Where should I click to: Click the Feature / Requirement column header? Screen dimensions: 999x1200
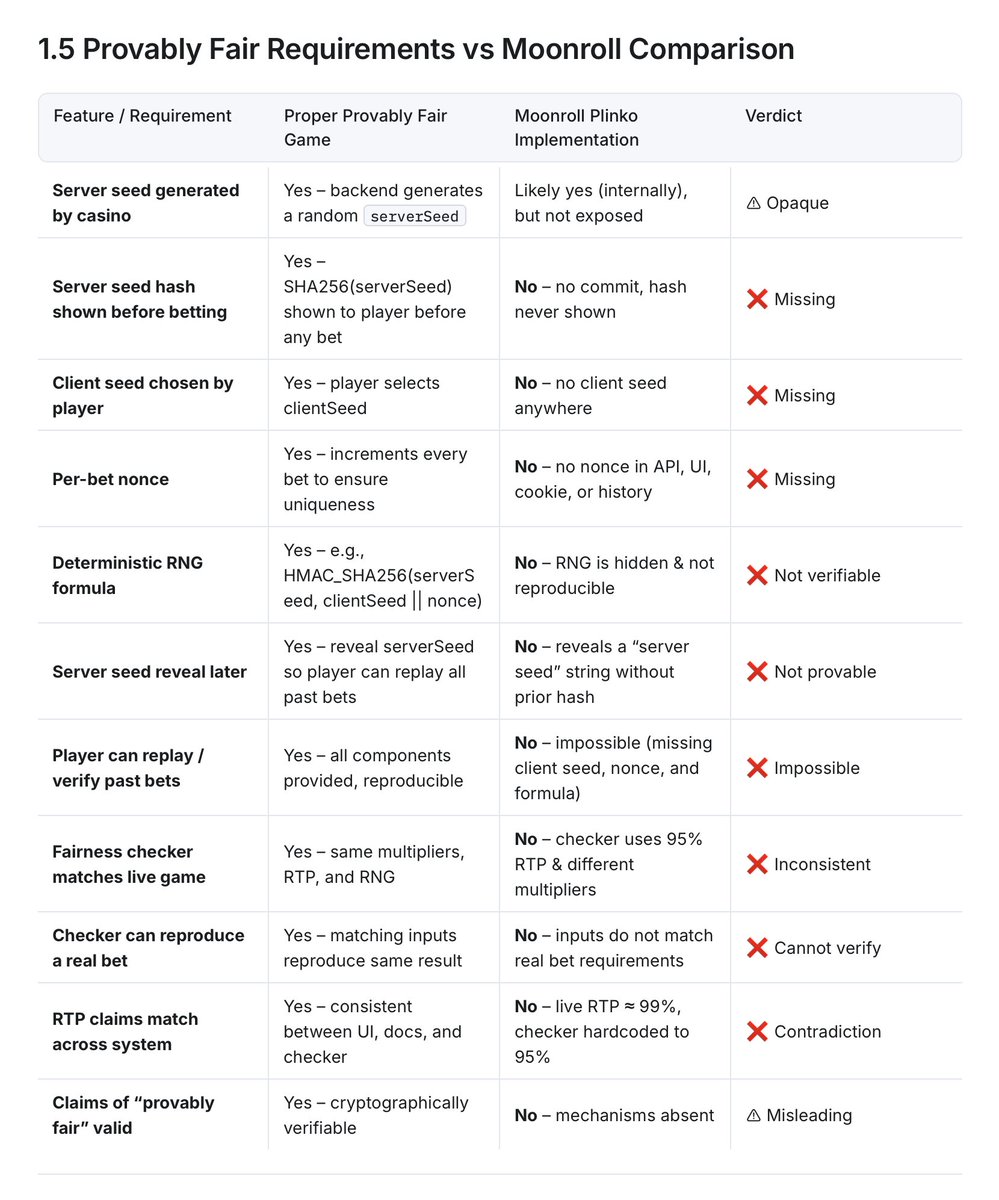(x=142, y=116)
